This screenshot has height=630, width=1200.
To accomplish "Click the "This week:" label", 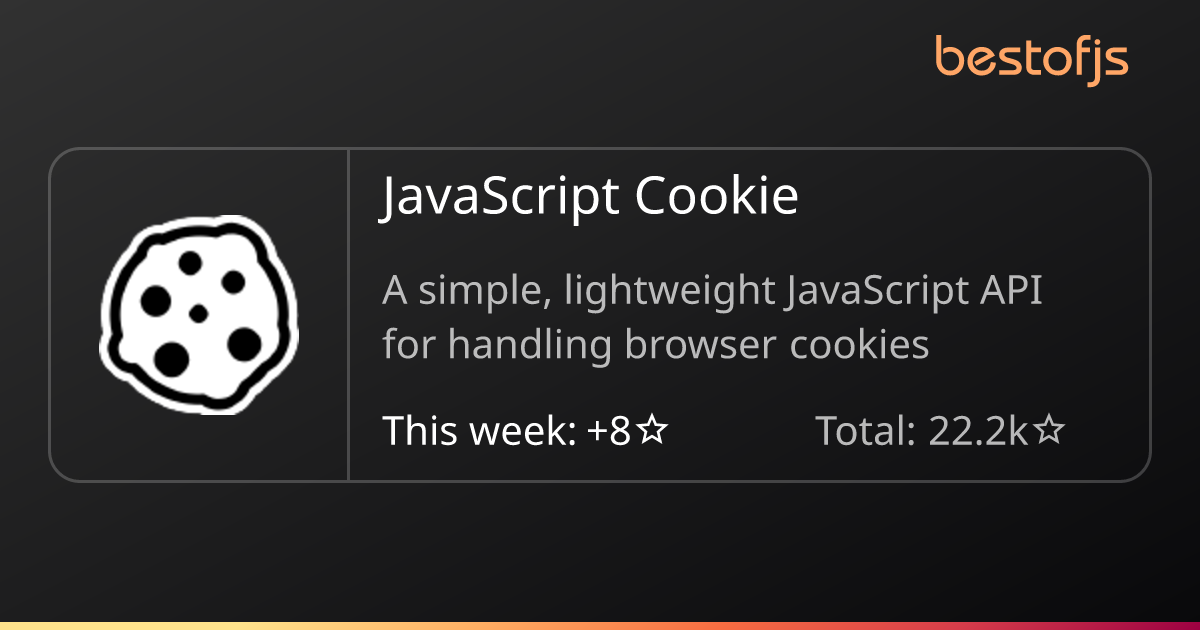I will click(x=479, y=431).
